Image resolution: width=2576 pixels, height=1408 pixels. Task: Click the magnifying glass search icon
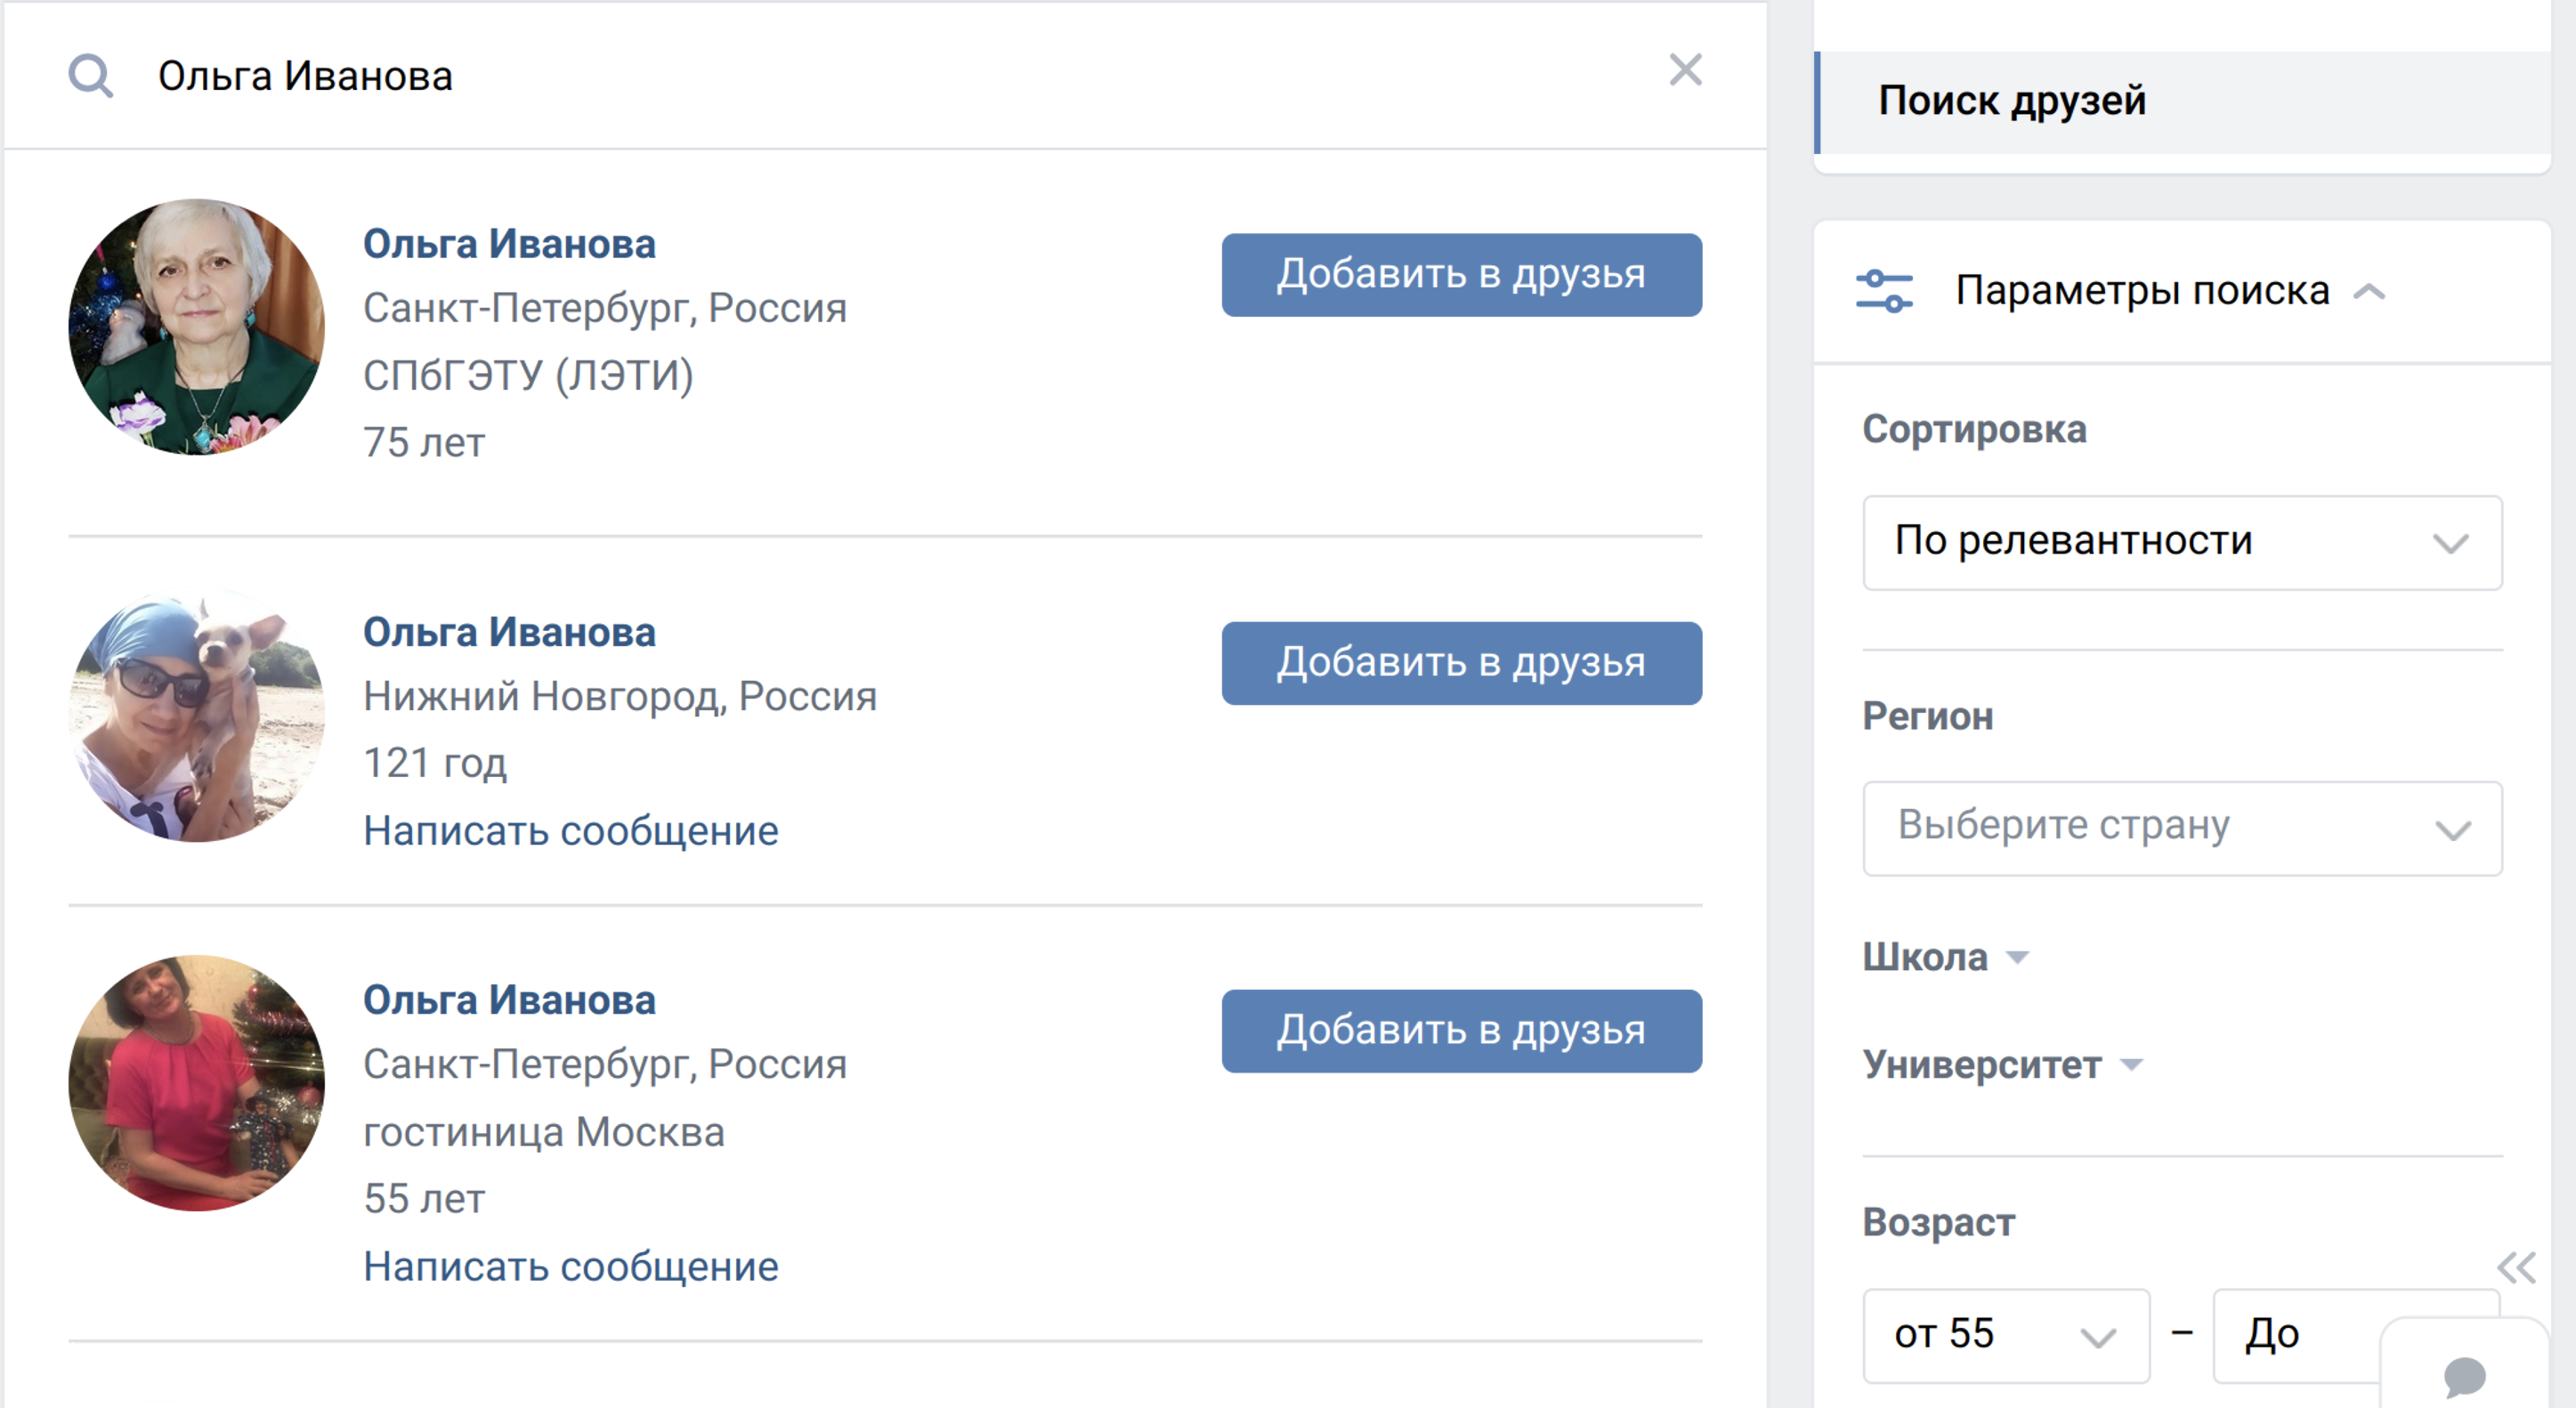91,75
